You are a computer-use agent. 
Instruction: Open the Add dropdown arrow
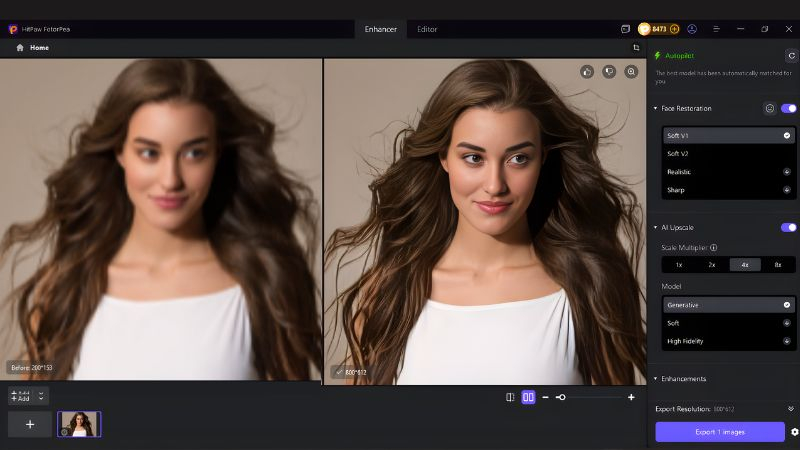click(41, 396)
